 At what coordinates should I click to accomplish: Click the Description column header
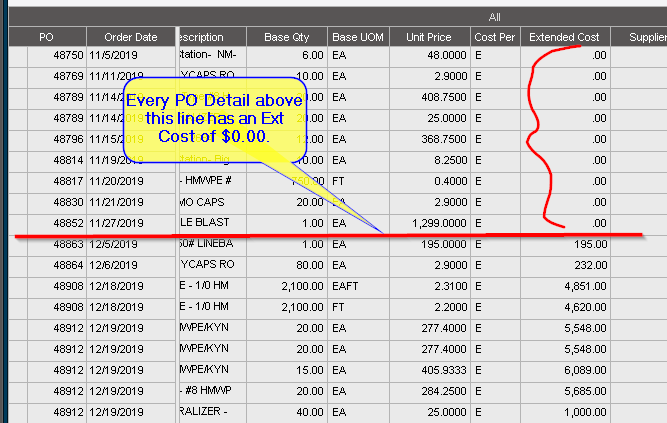pyautogui.click(x=213, y=37)
